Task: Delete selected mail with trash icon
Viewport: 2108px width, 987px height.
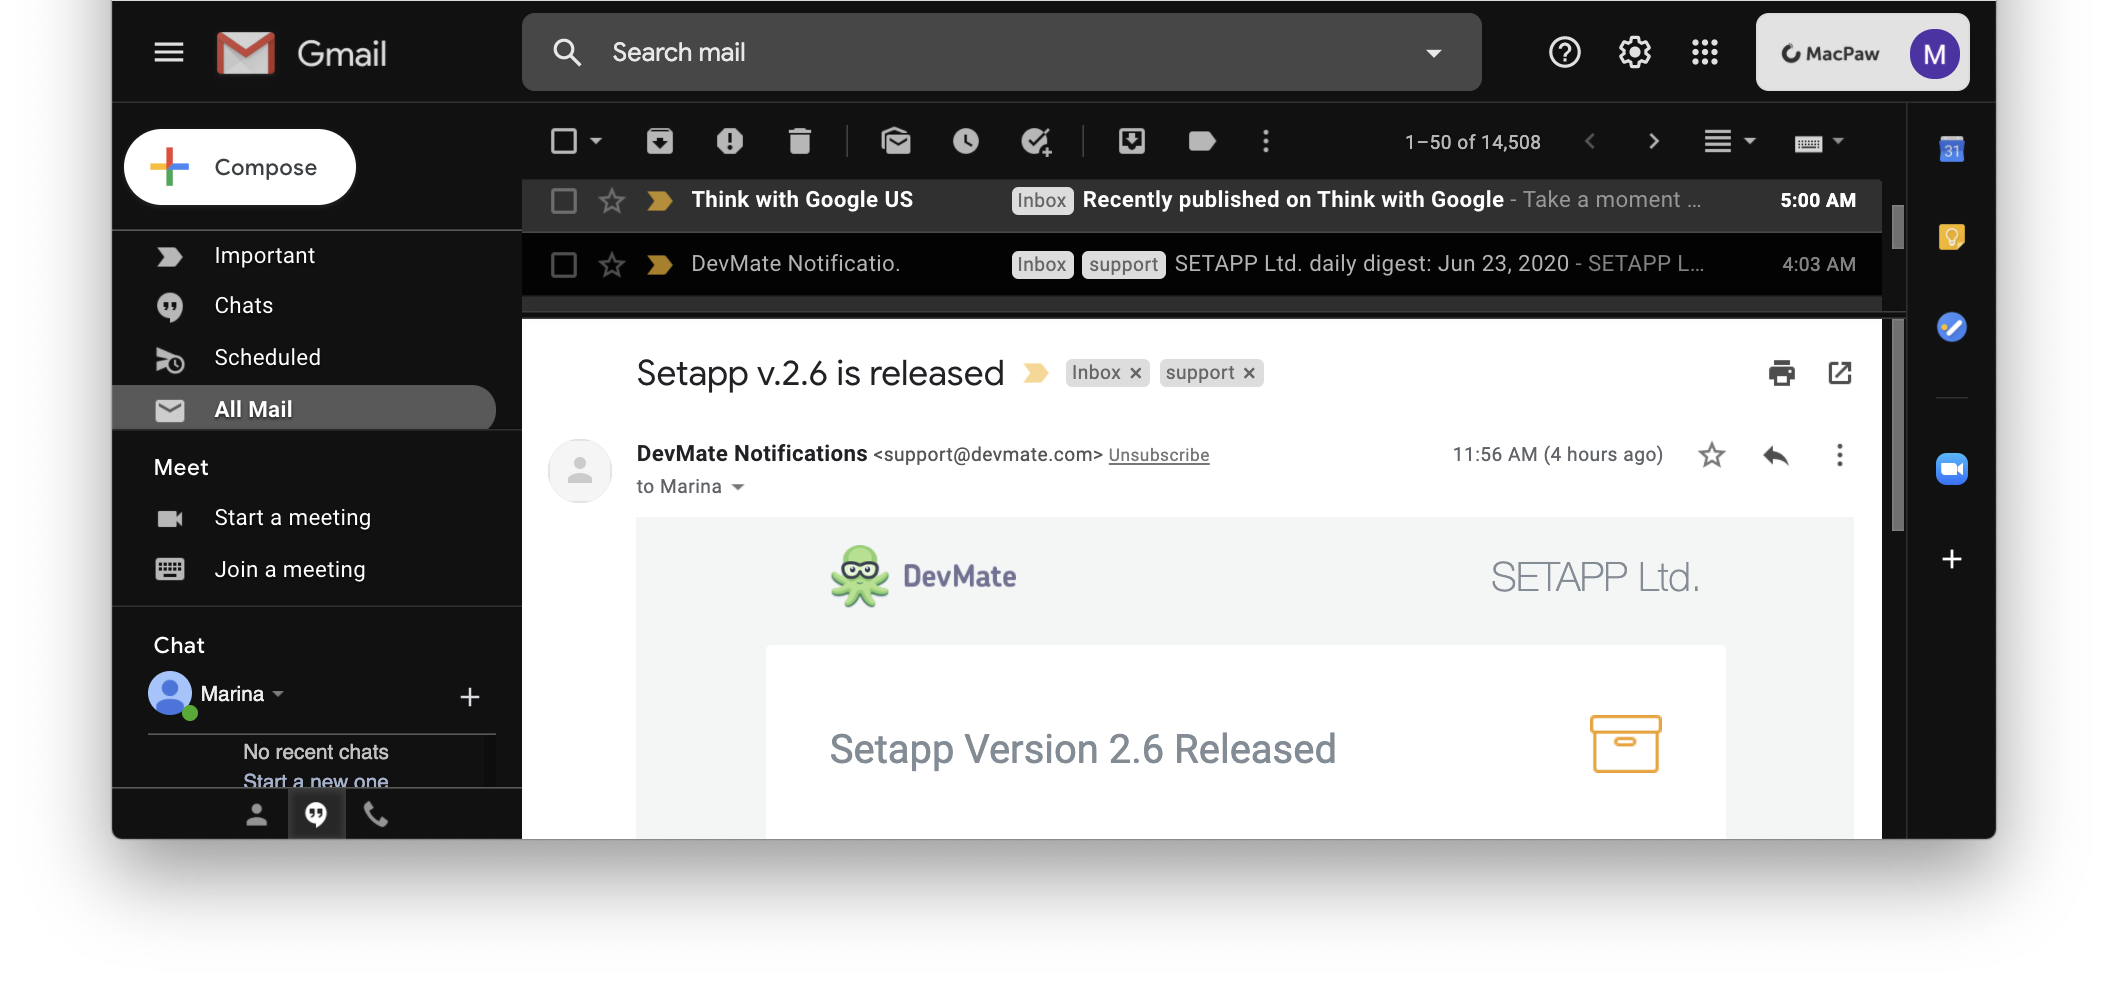Action: coord(799,142)
